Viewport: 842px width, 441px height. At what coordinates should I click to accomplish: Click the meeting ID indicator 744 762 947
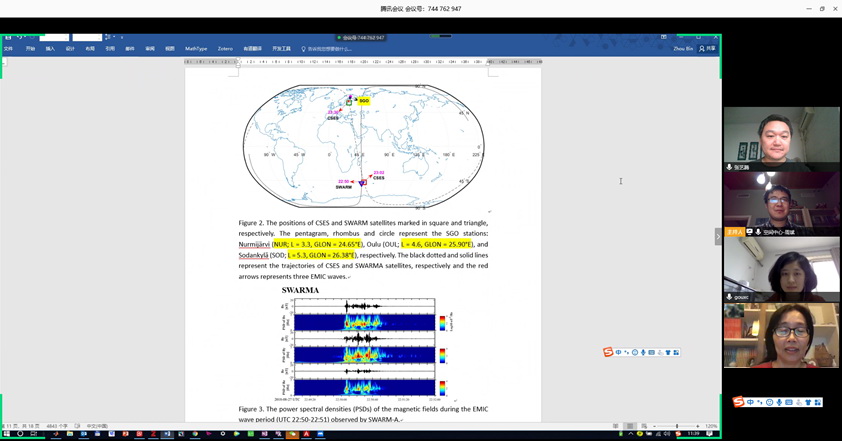360,38
